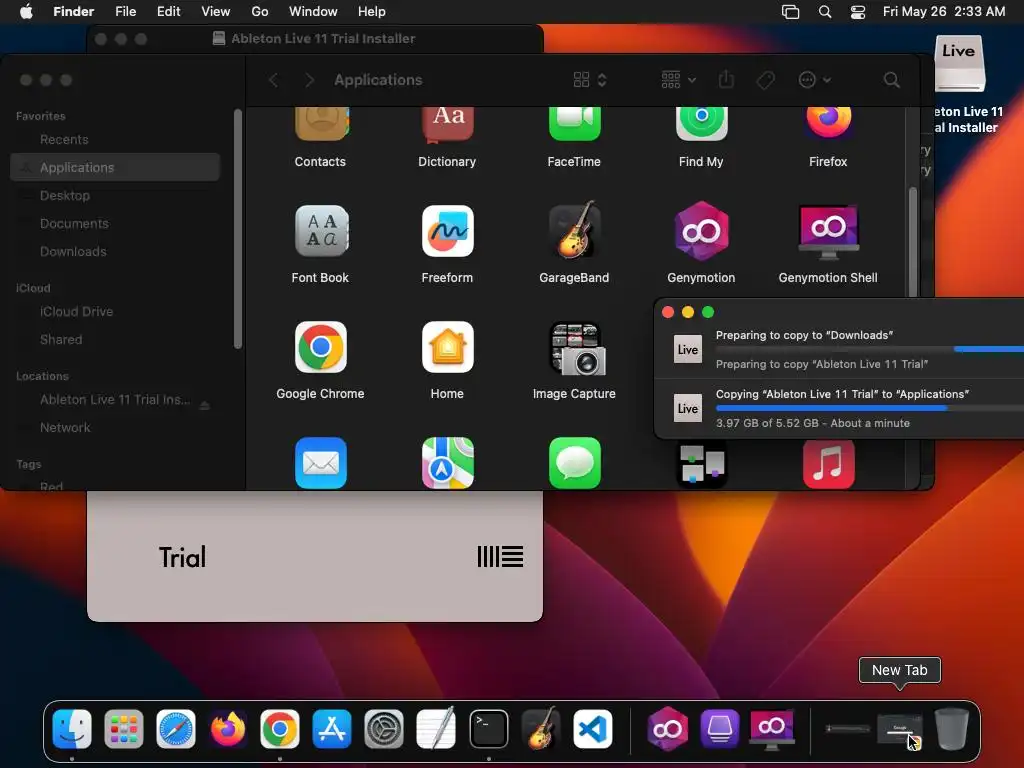
Task: Open Launchpad from the Dock
Action: click(x=123, y=728)
